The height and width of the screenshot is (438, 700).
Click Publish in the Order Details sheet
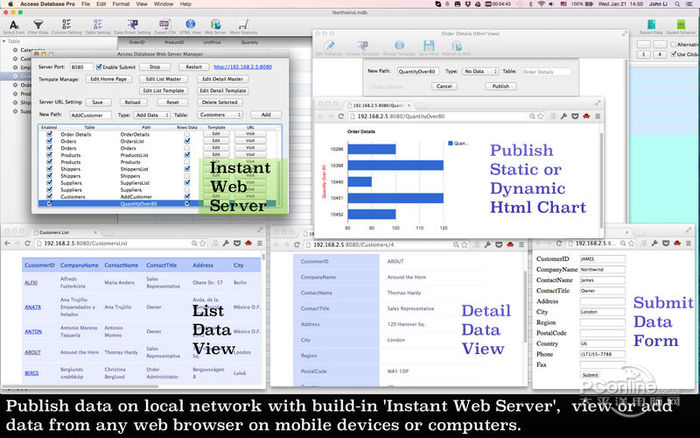pyautogui.click(x=500, y=86)
